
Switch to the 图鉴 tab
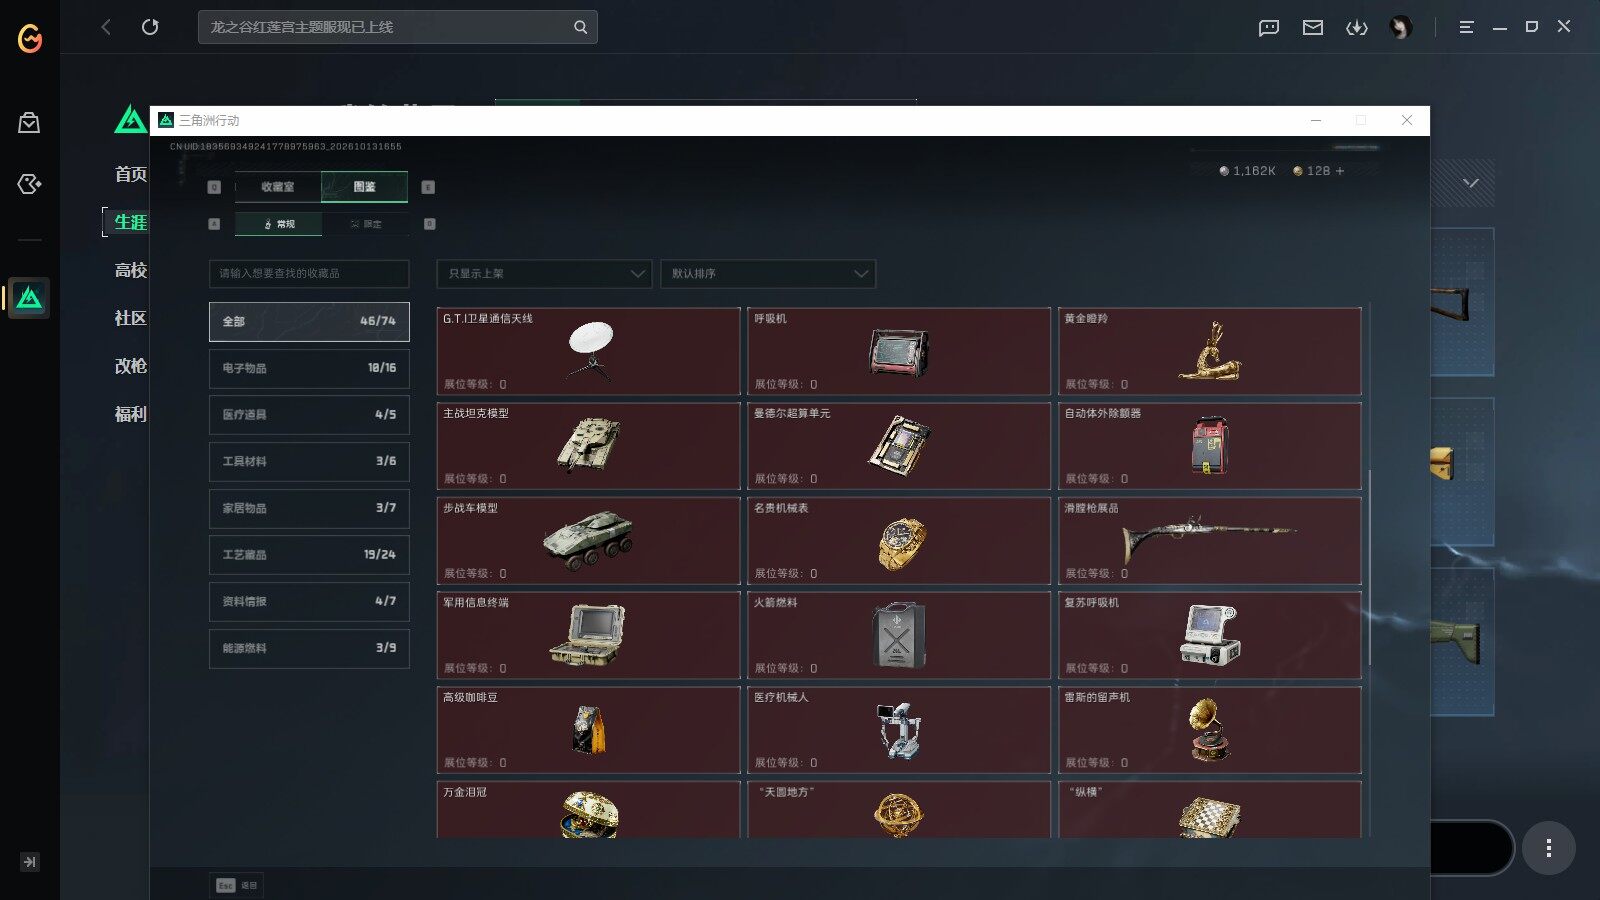click(x=364, y=187)
